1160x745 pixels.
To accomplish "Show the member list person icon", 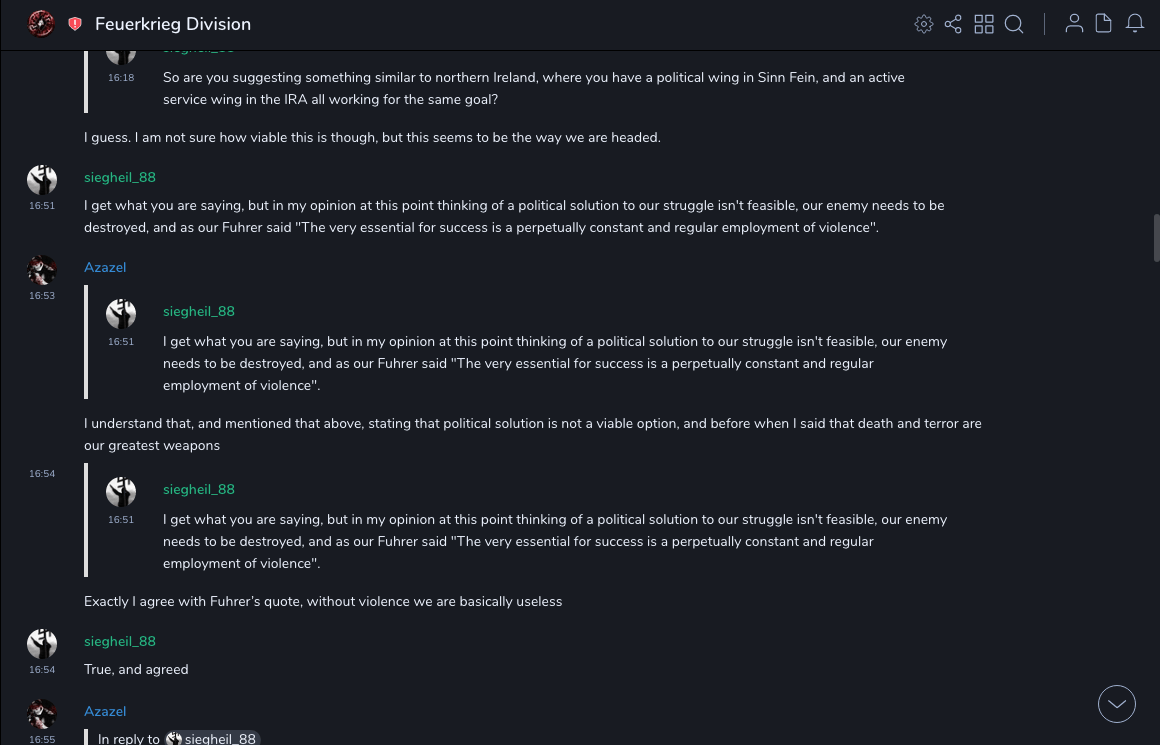I will pyautogui.click(x=1074, y=24).
